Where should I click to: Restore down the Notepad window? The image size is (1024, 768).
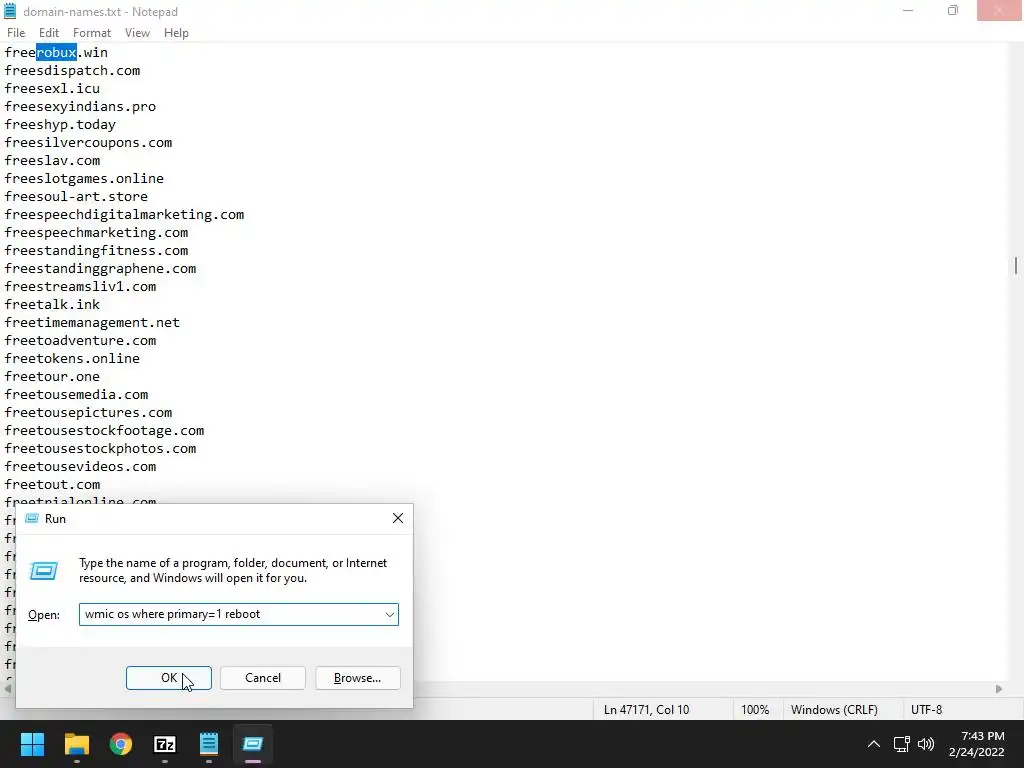coord(953,11)
